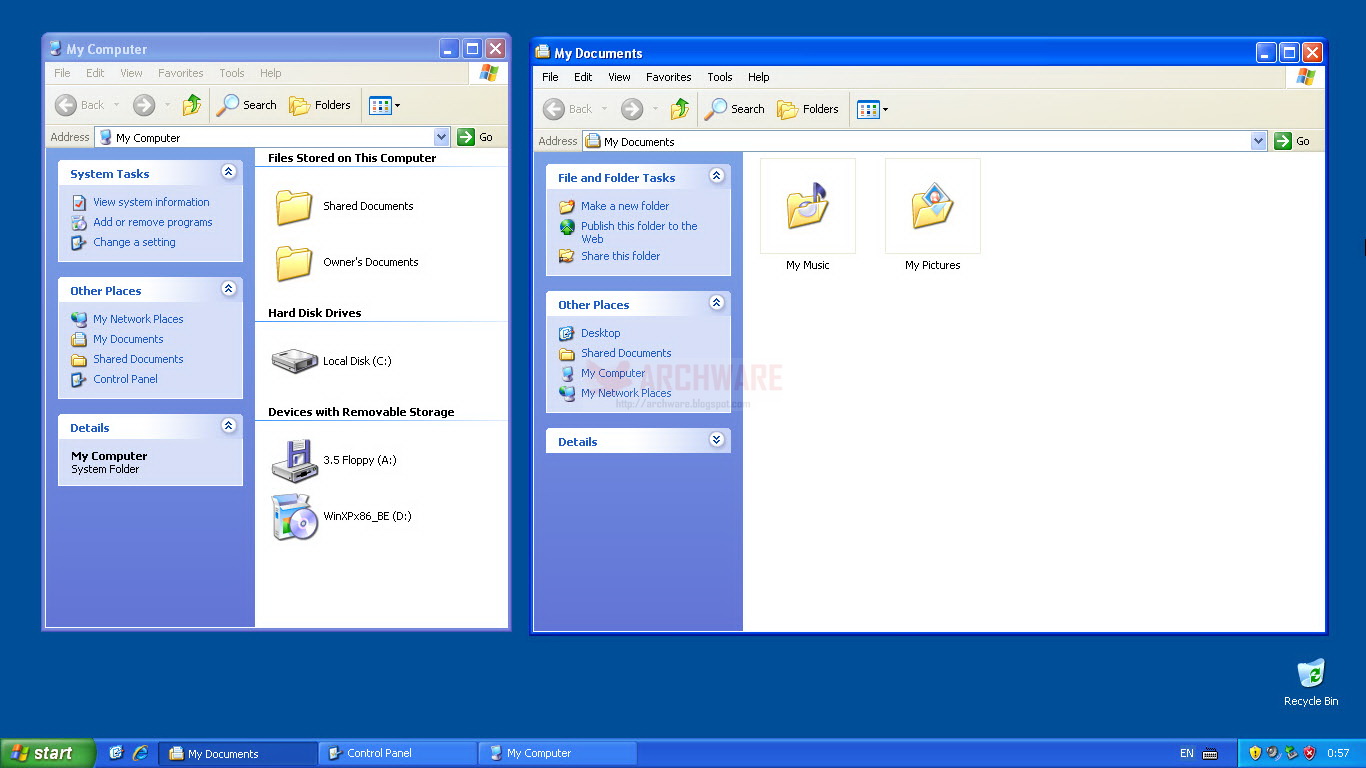Click the Up folder icon in My Documents window
The width and height of the screenshot is (1366, 768).
pyautogui.click(x=680, y=109)
